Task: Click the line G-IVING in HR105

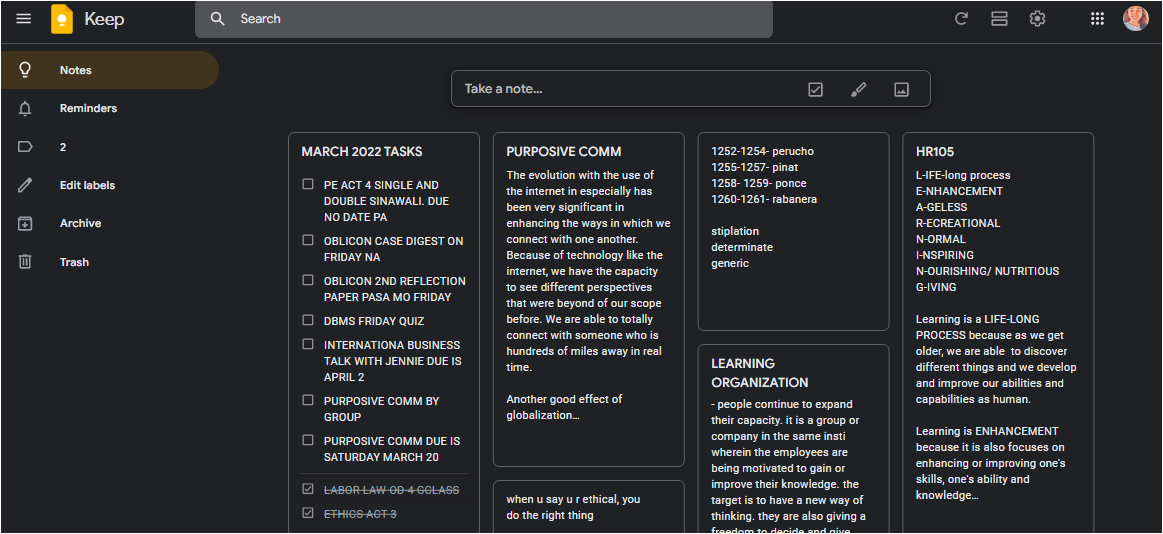Action: click(x=936, y=287)
